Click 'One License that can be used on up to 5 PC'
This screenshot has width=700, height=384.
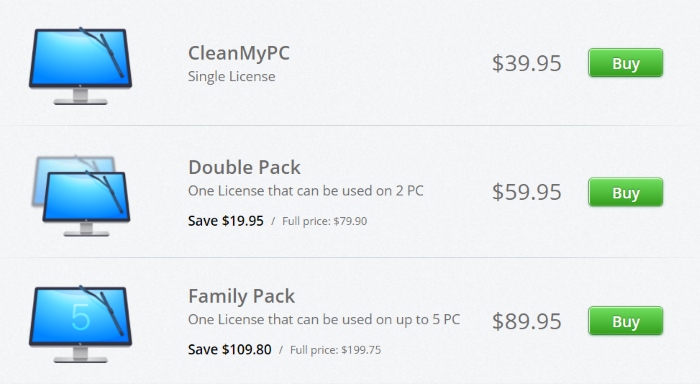point(324,320)
